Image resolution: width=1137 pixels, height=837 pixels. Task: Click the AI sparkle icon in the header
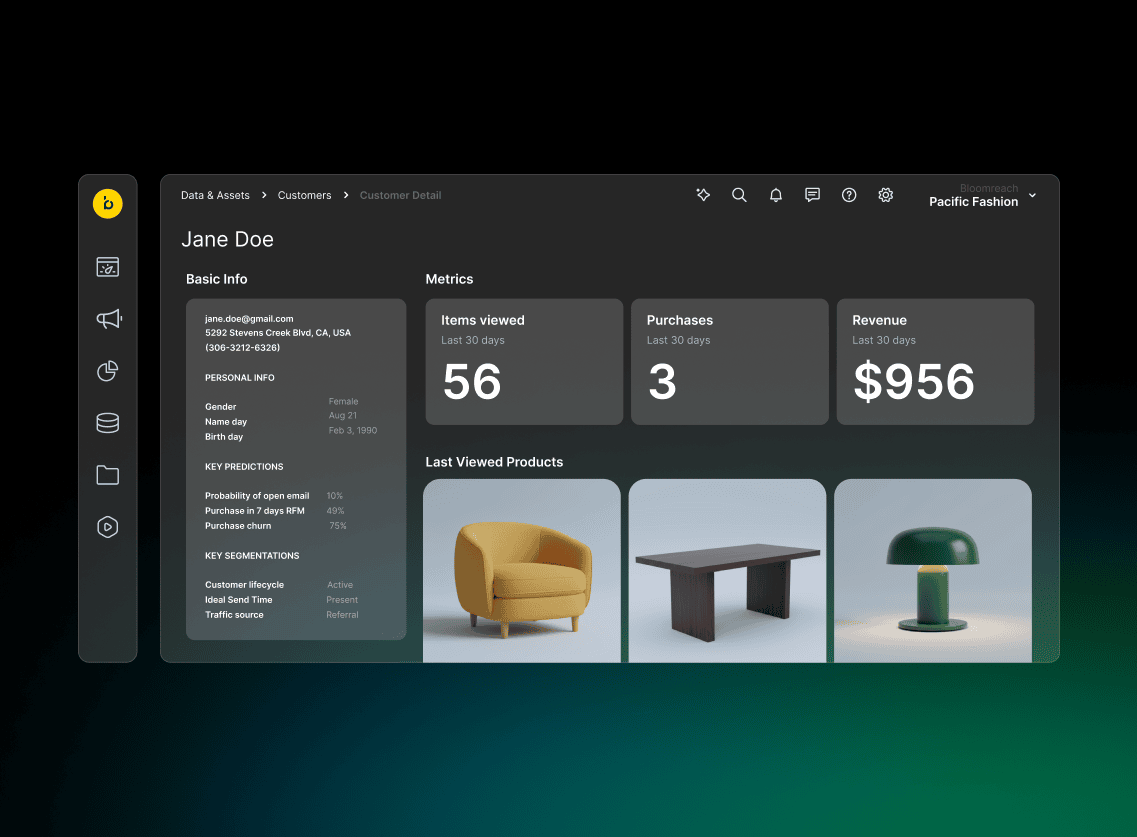click(x=703, y=195)
